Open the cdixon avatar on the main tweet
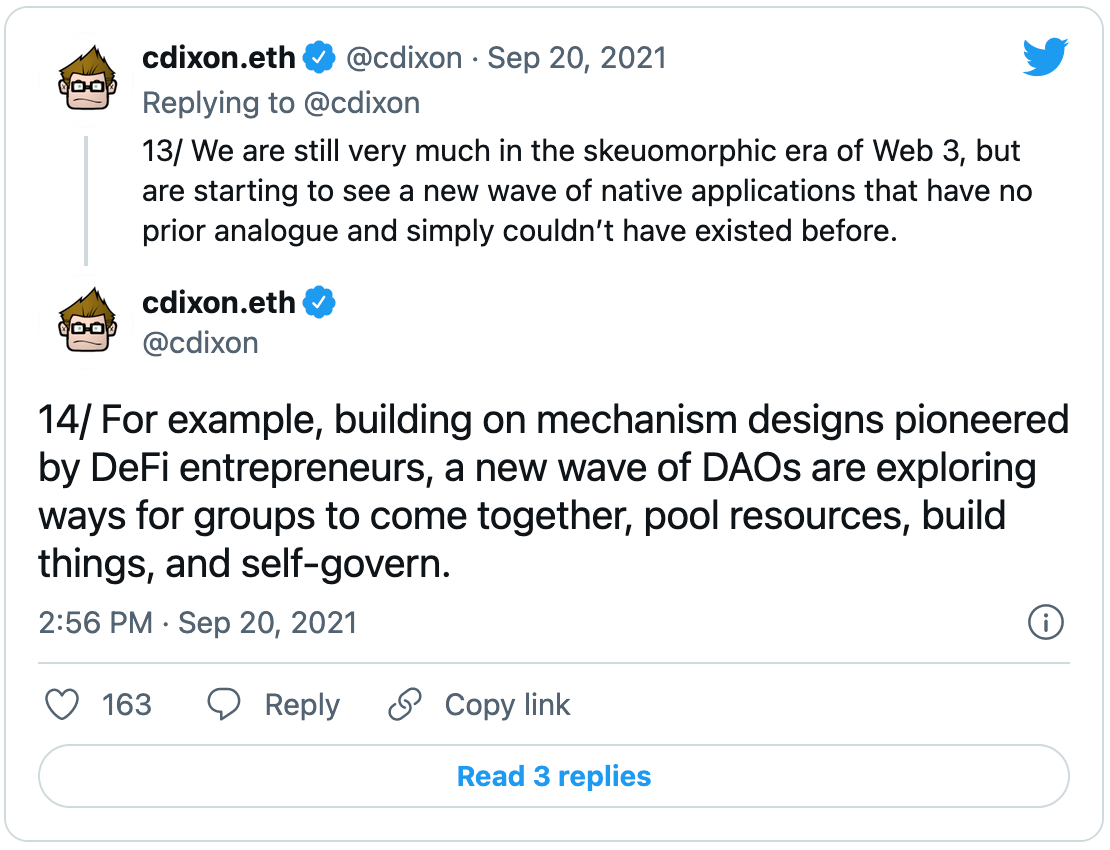The width and height of the screenshot is (1110, 850). 87,321
